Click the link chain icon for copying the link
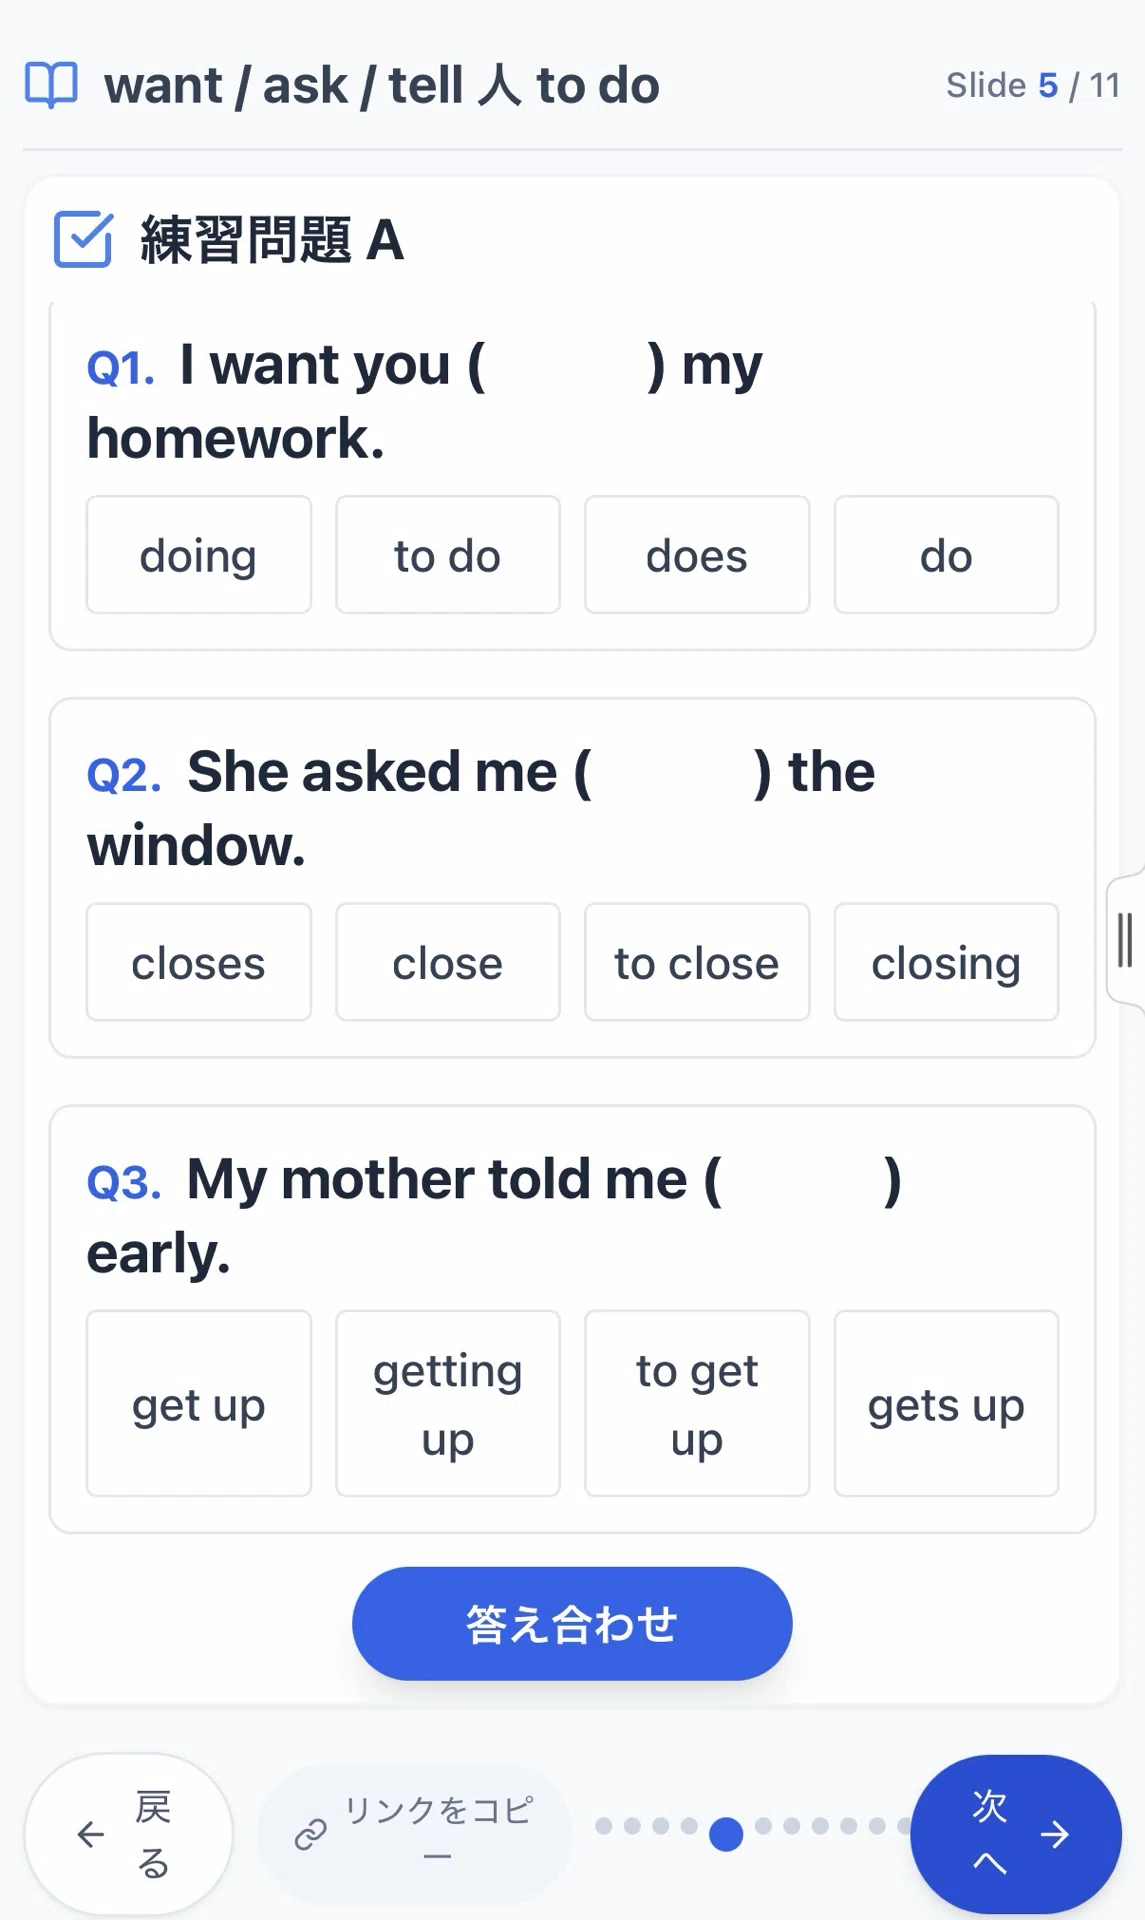 (x=311, y=1834)
